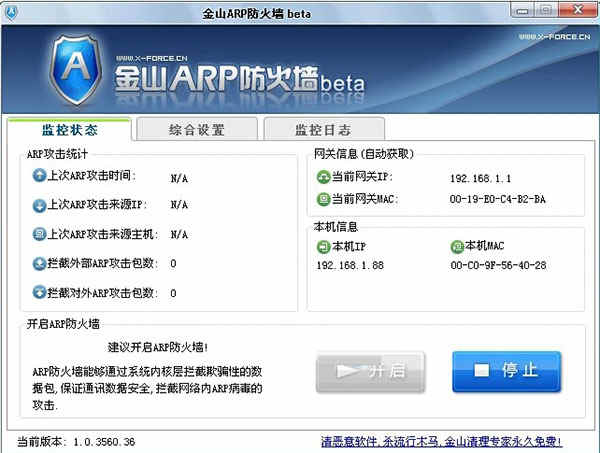Switch to the 监控状态 tab
The height and width of the screenshot is (453, 600).
[70, 130]
